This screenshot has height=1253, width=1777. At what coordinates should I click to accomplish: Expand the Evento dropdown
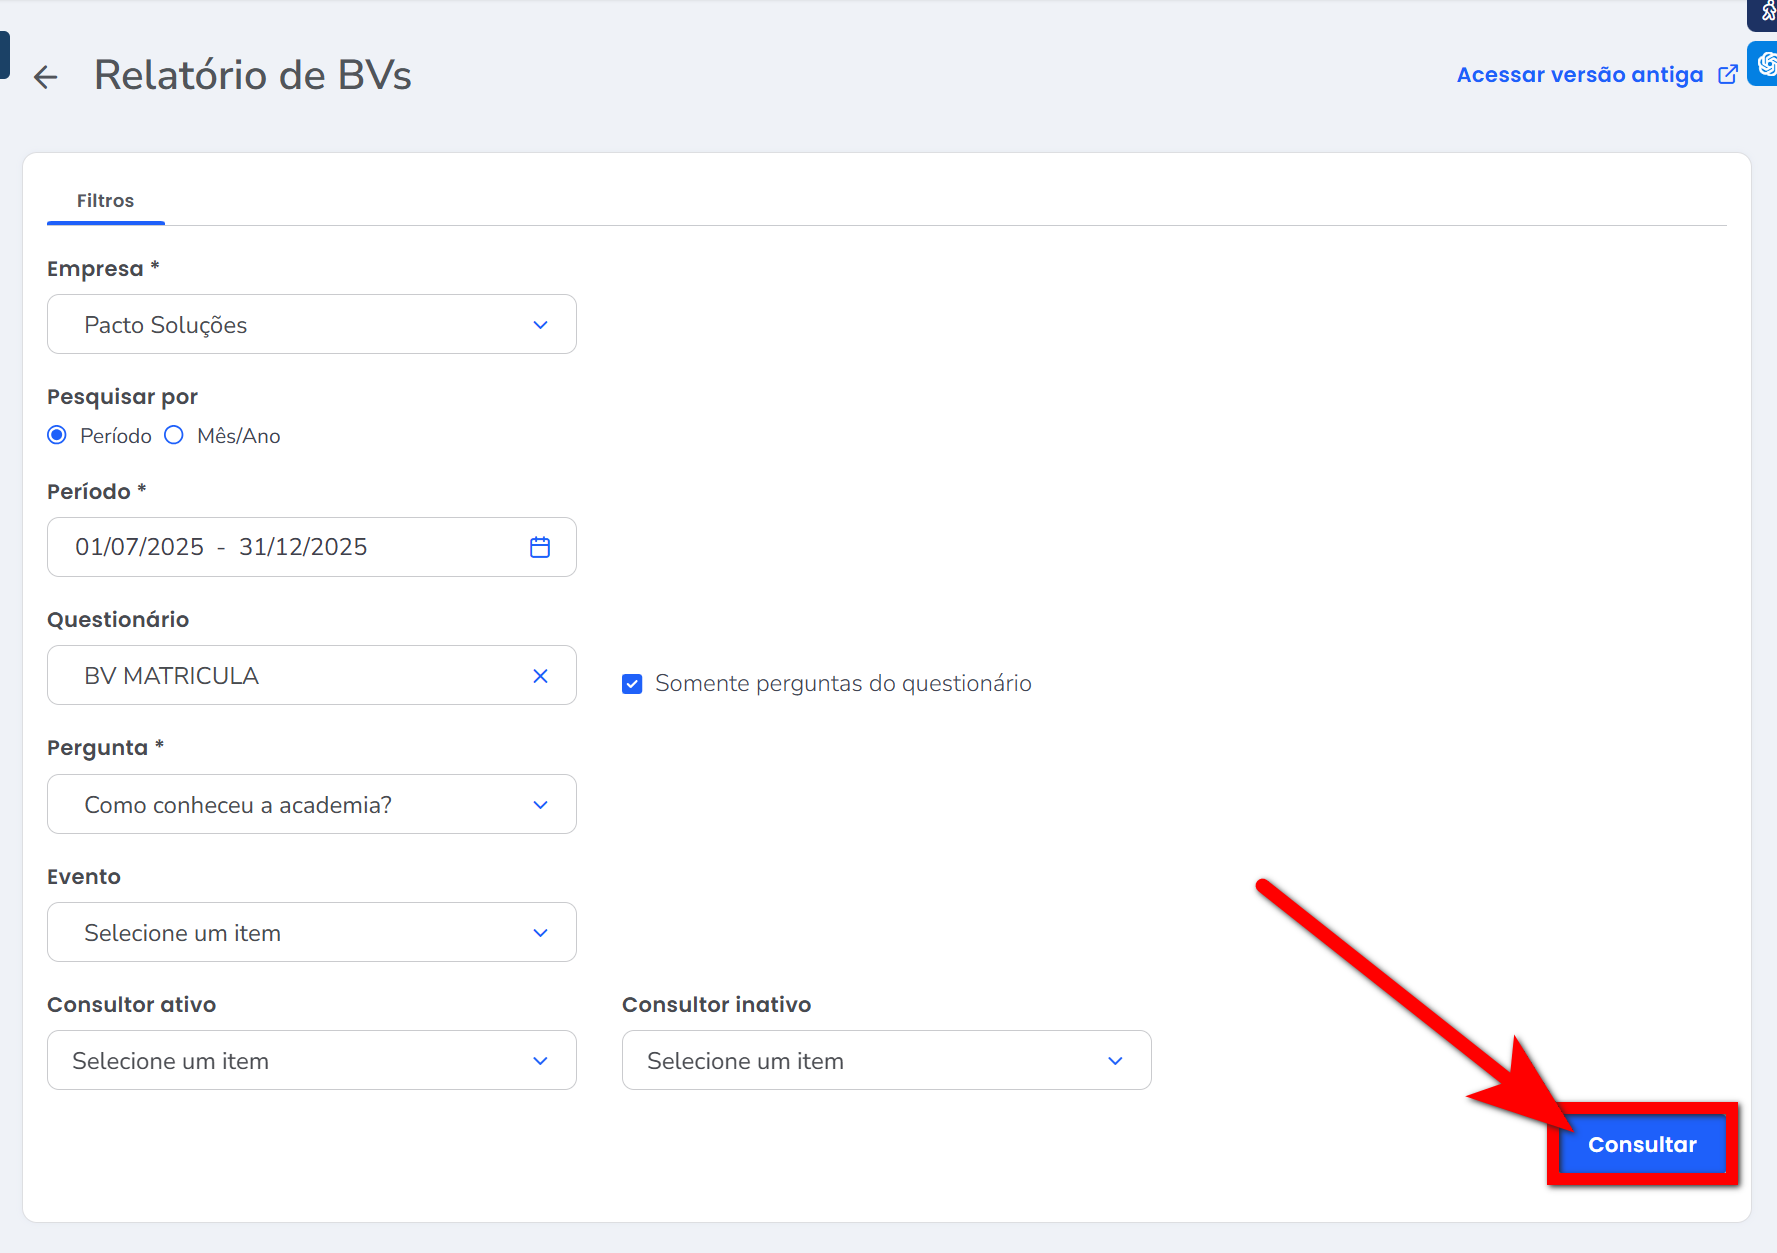(x=311, y=933)
